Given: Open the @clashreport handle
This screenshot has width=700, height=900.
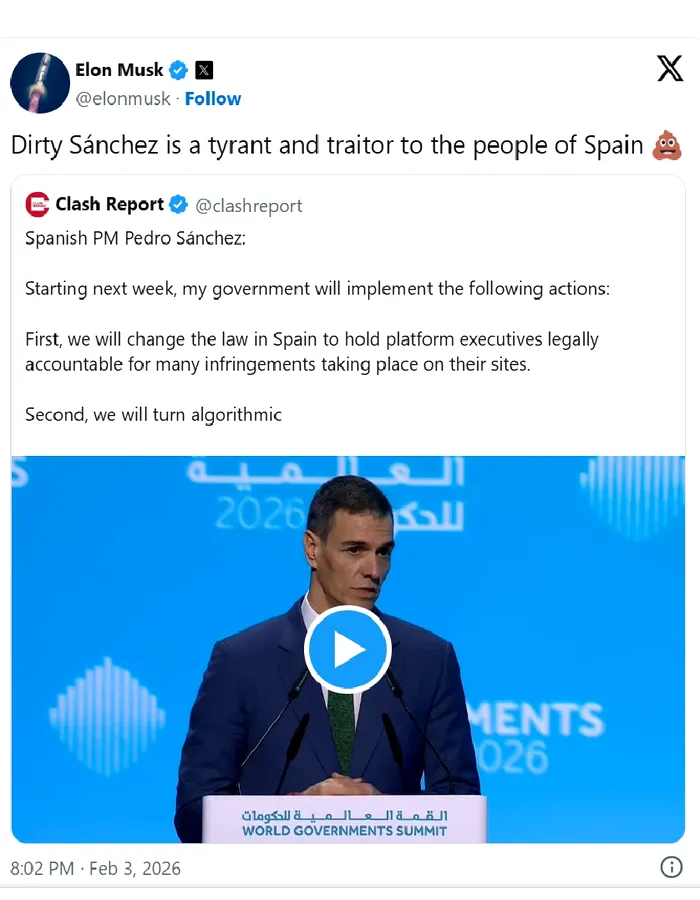Looking at the screenshot, I should coord(248,206).
